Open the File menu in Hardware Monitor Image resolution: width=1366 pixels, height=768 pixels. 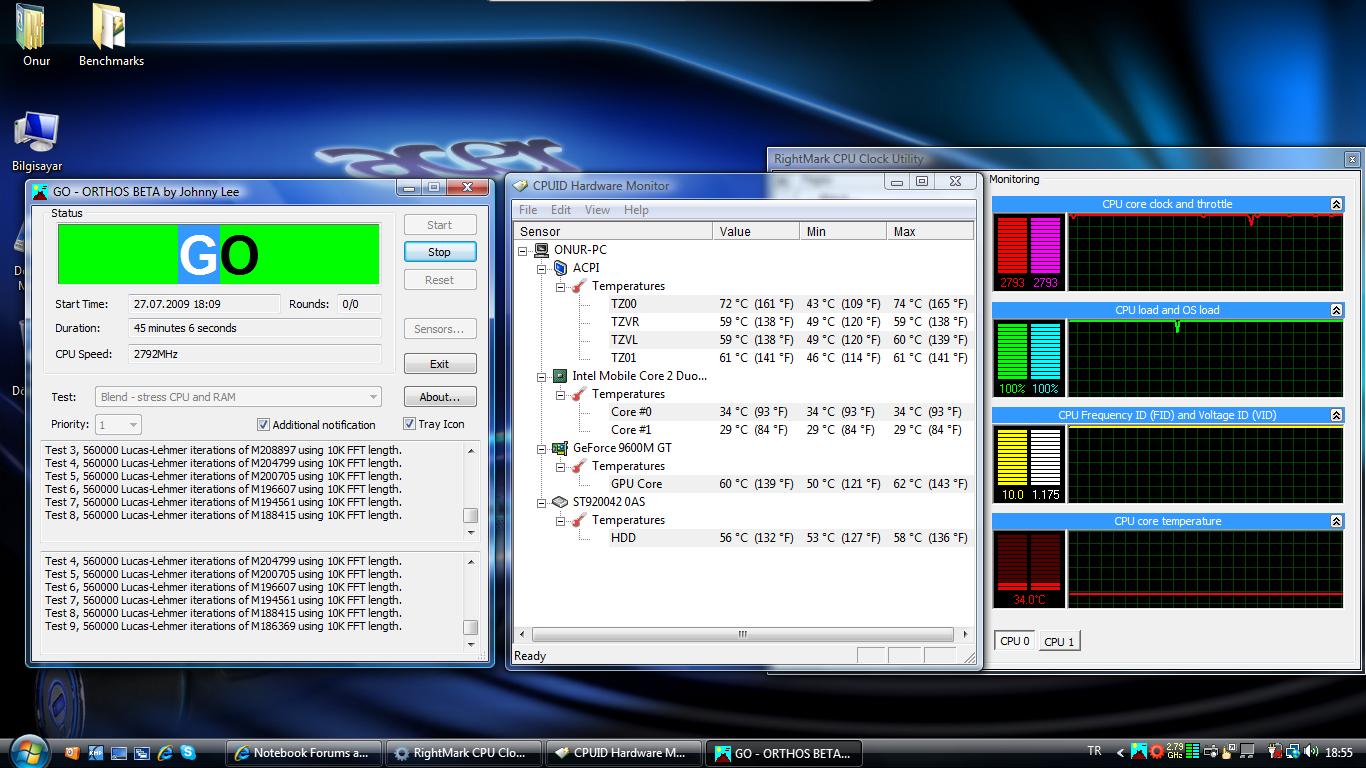[528, 210]
